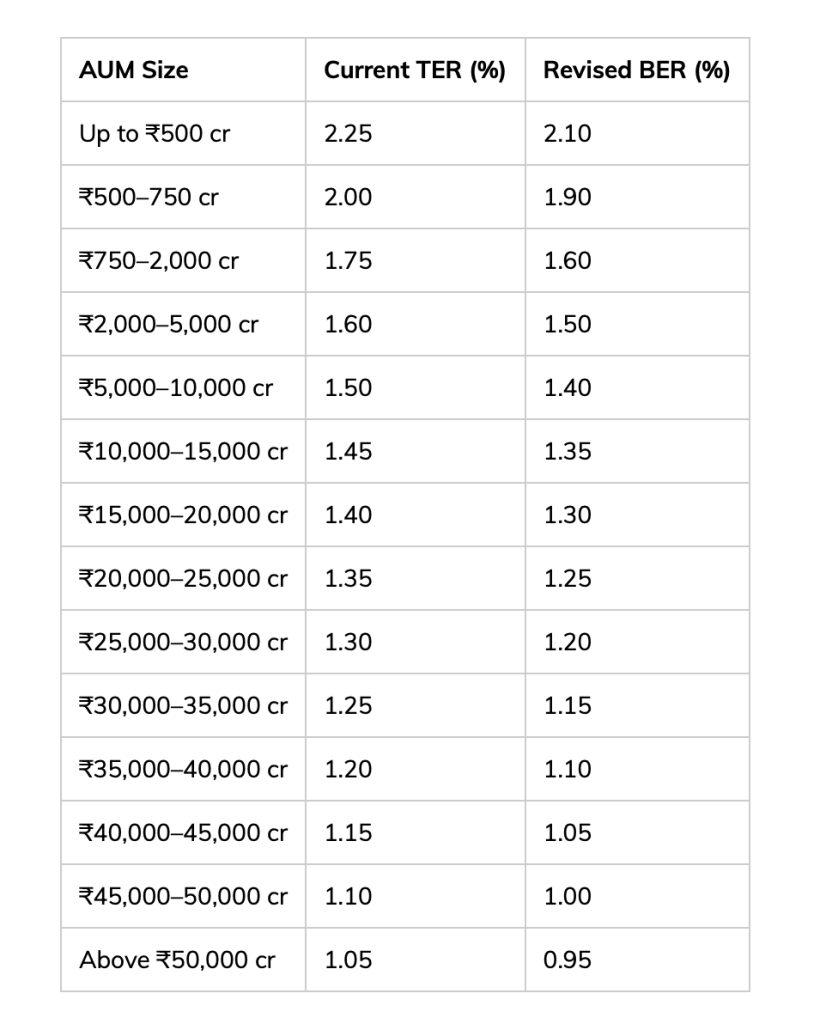Image resolution: width=826 pixels, height=1024 pixels.
Task: Click the ₹20,000–25,000 cr cell
Action: (183, 578)
